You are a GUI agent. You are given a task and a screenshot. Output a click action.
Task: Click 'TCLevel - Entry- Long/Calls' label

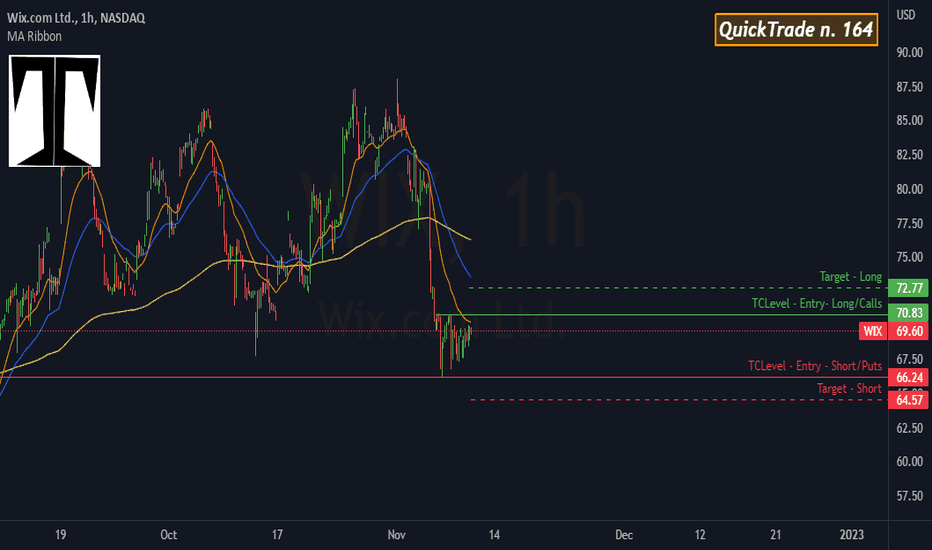(x=817, y=304)
